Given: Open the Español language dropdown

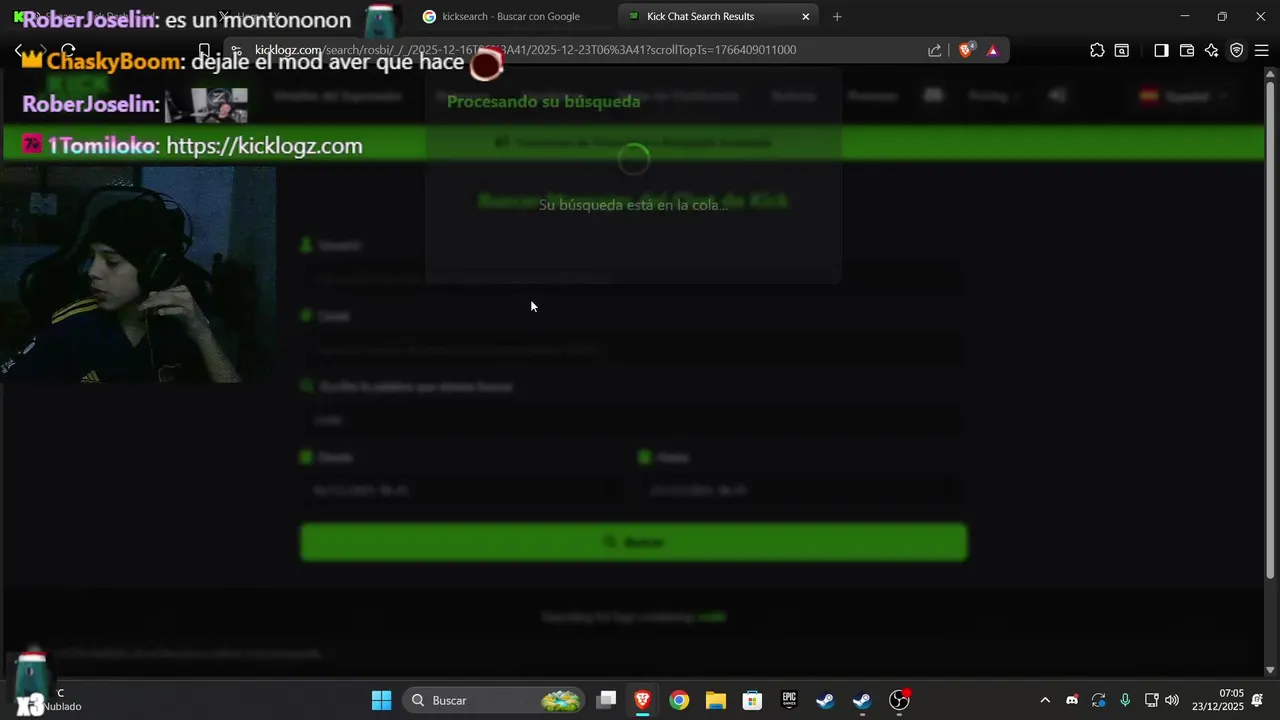Looking at the screenshot, I should (1184, 96).
